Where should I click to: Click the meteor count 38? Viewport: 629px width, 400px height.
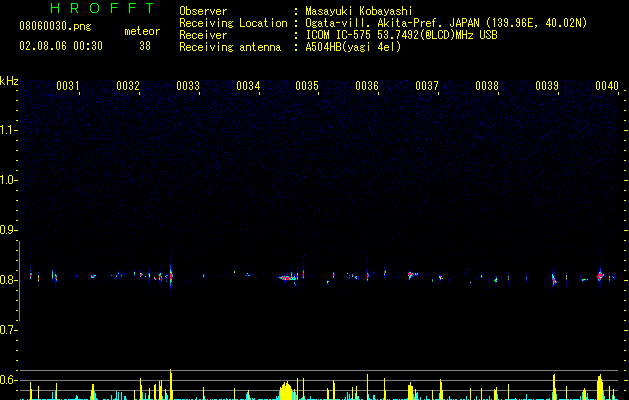(145, 46)
